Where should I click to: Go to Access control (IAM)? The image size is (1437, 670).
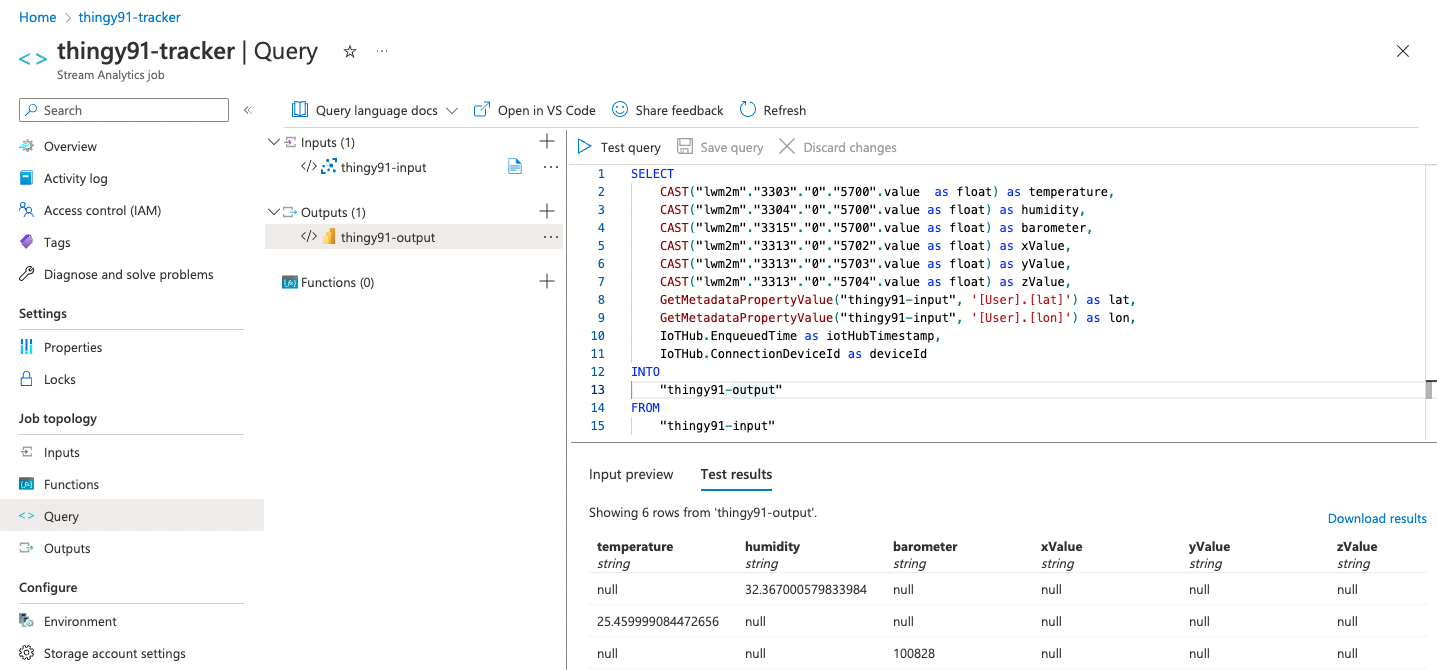[102, 210]
